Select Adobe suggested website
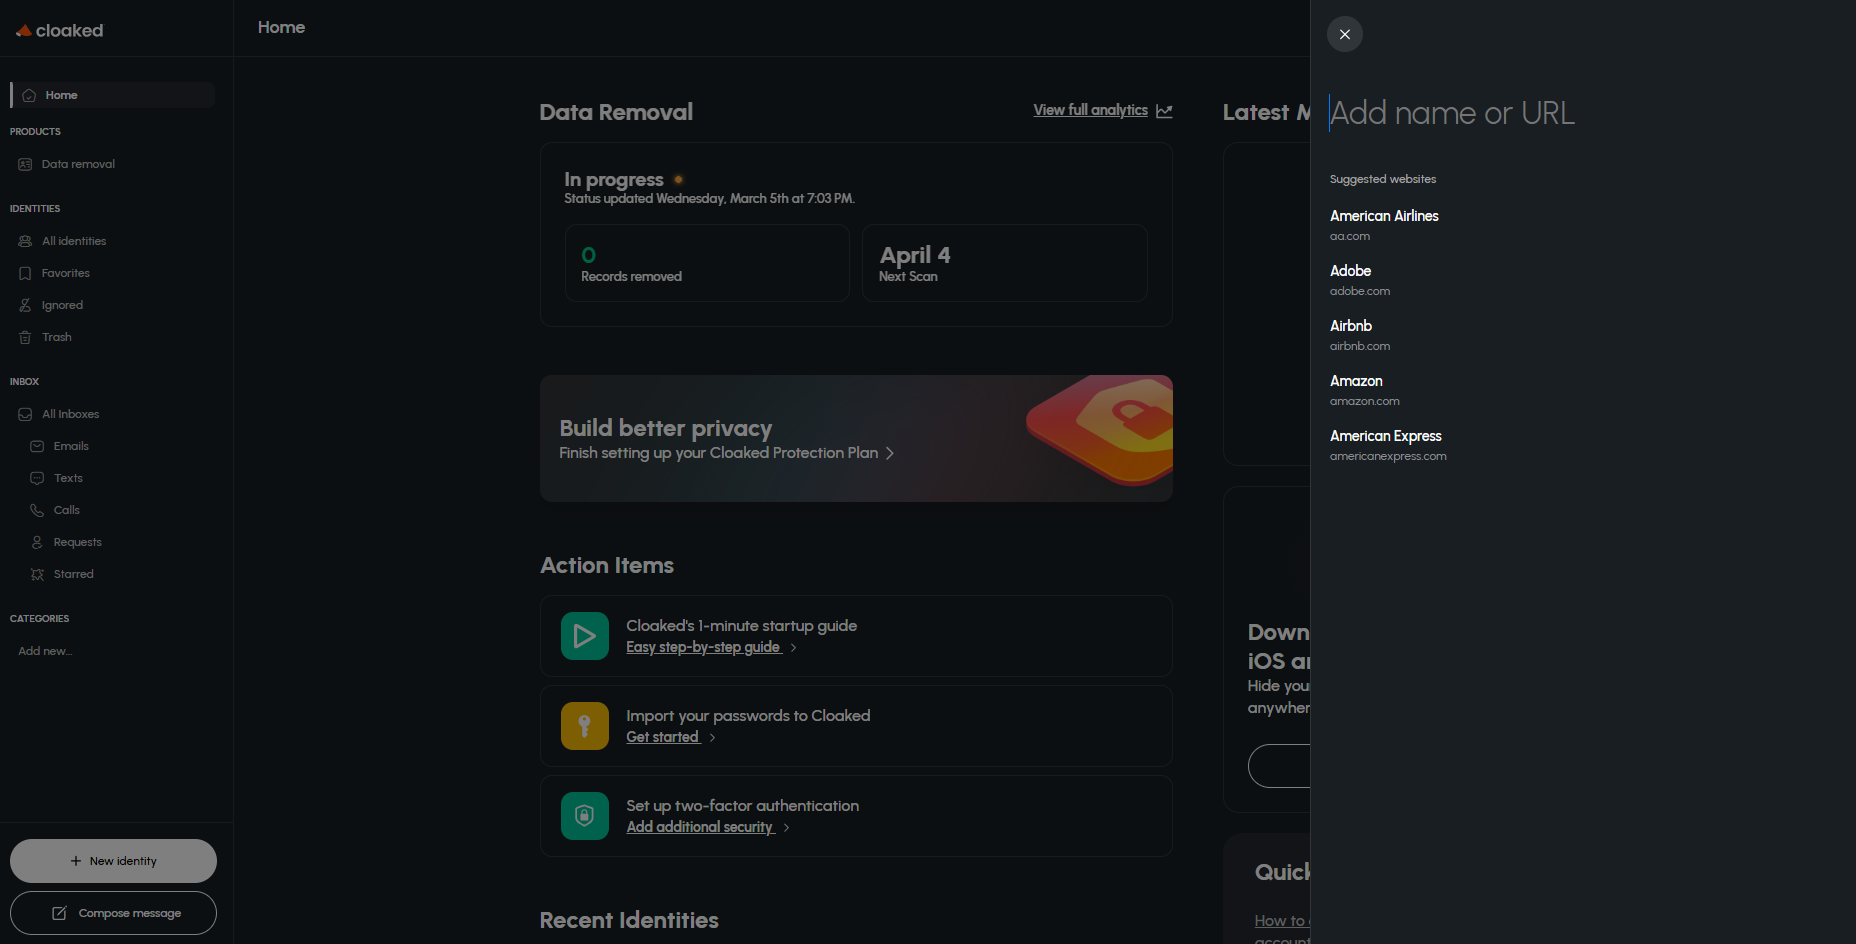1856x944 pixels. click(x=1360, y=280)
